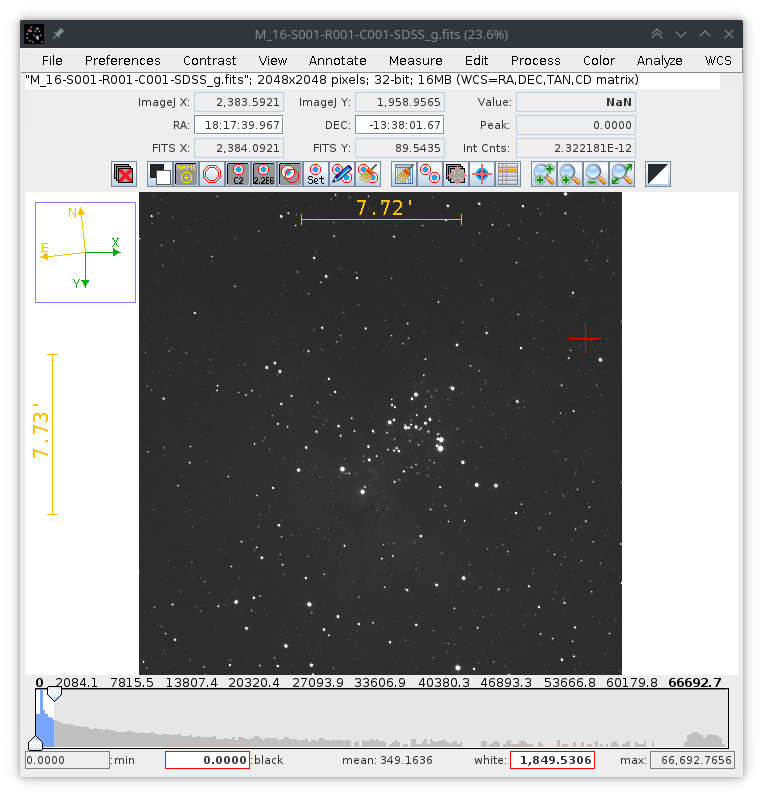The height and width of the screenshot is (797, 763).
Task: Click the white level input field
Action: coord(553,760)
